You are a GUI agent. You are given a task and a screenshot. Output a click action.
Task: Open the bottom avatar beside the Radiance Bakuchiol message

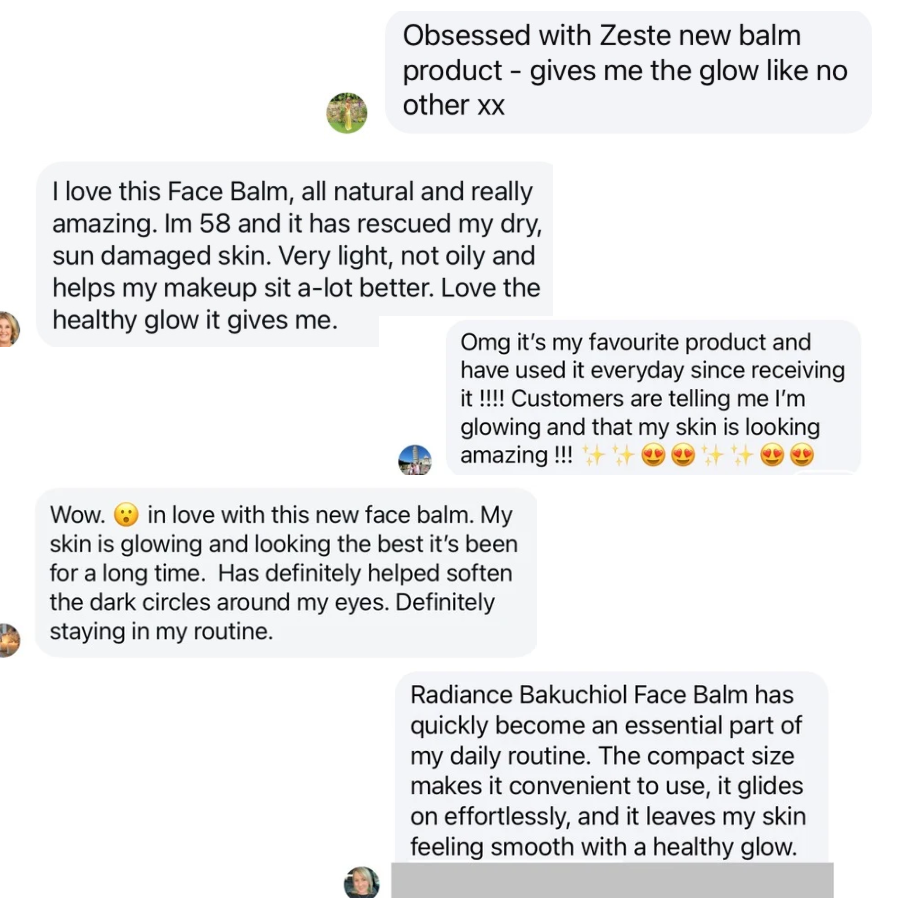coord(362,882)
